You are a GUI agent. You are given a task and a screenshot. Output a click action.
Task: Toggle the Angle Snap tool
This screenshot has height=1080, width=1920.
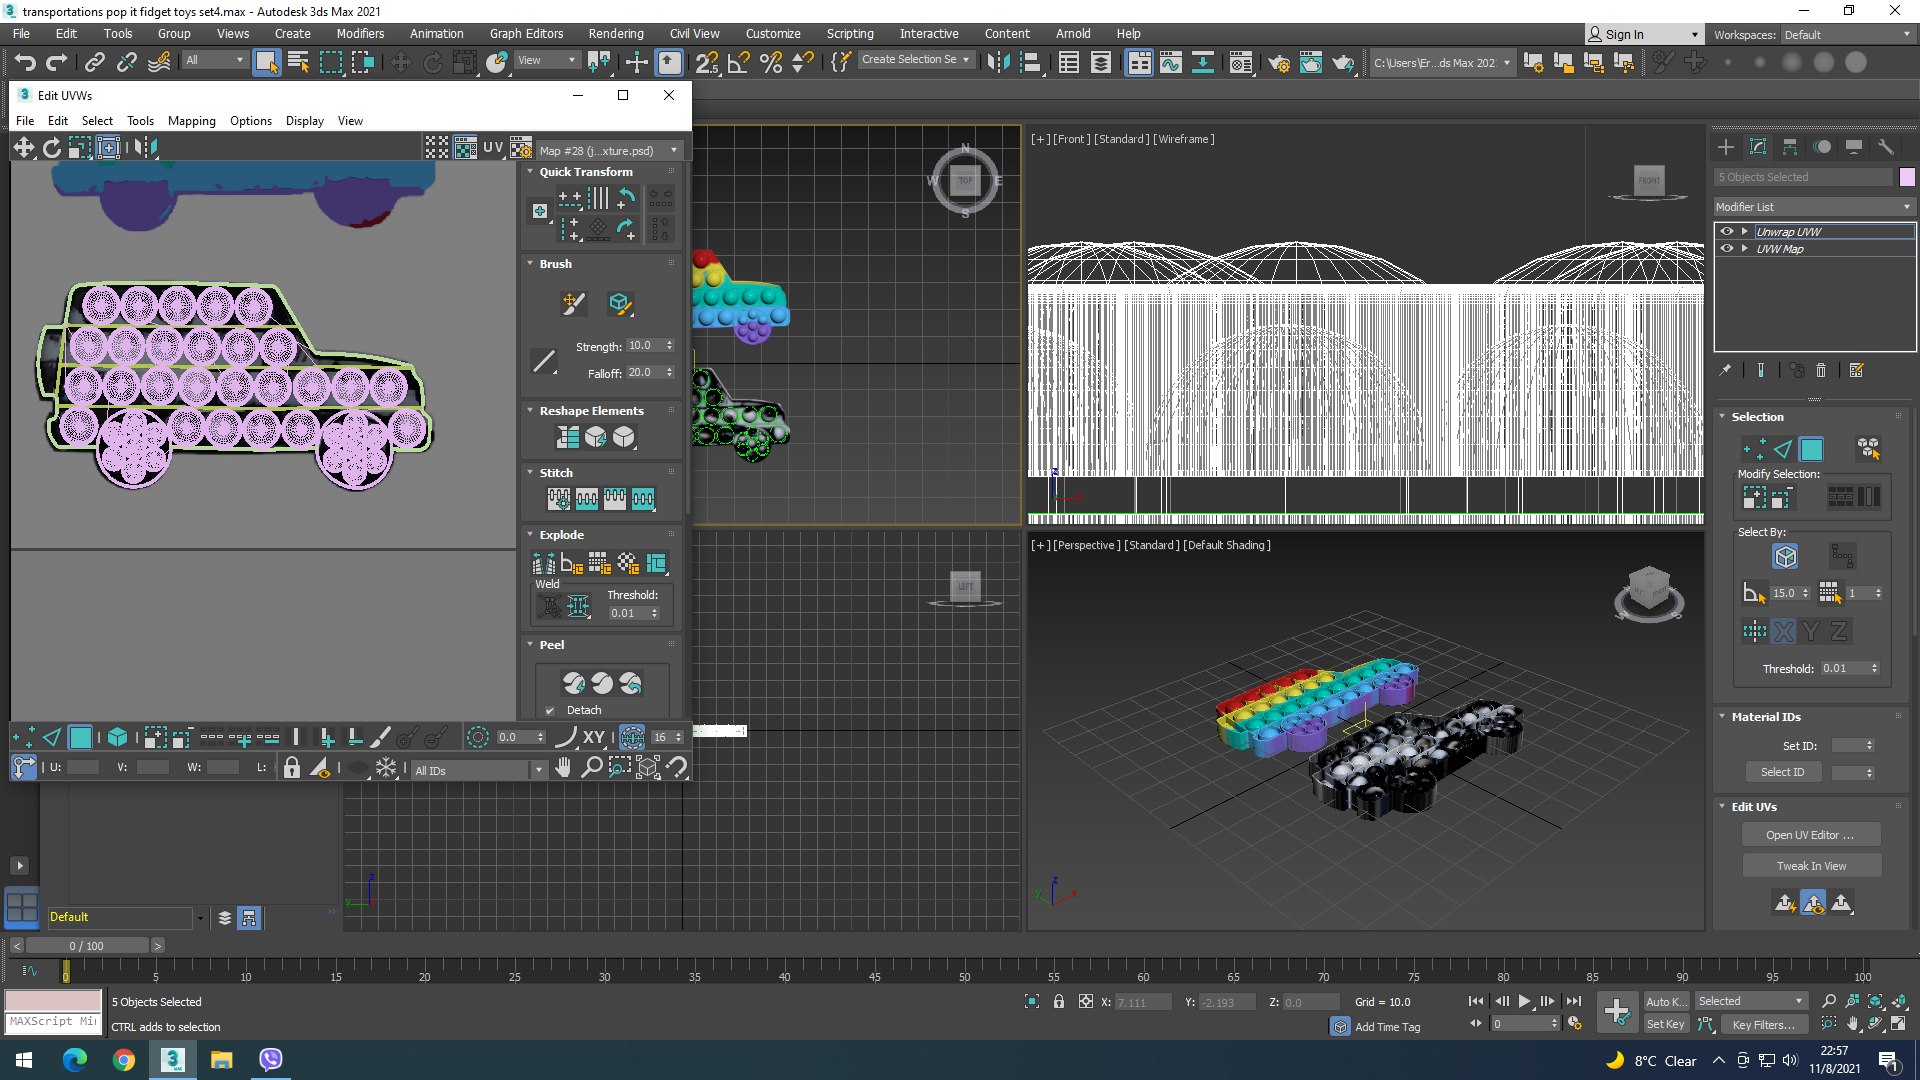[x=738, y=62]
